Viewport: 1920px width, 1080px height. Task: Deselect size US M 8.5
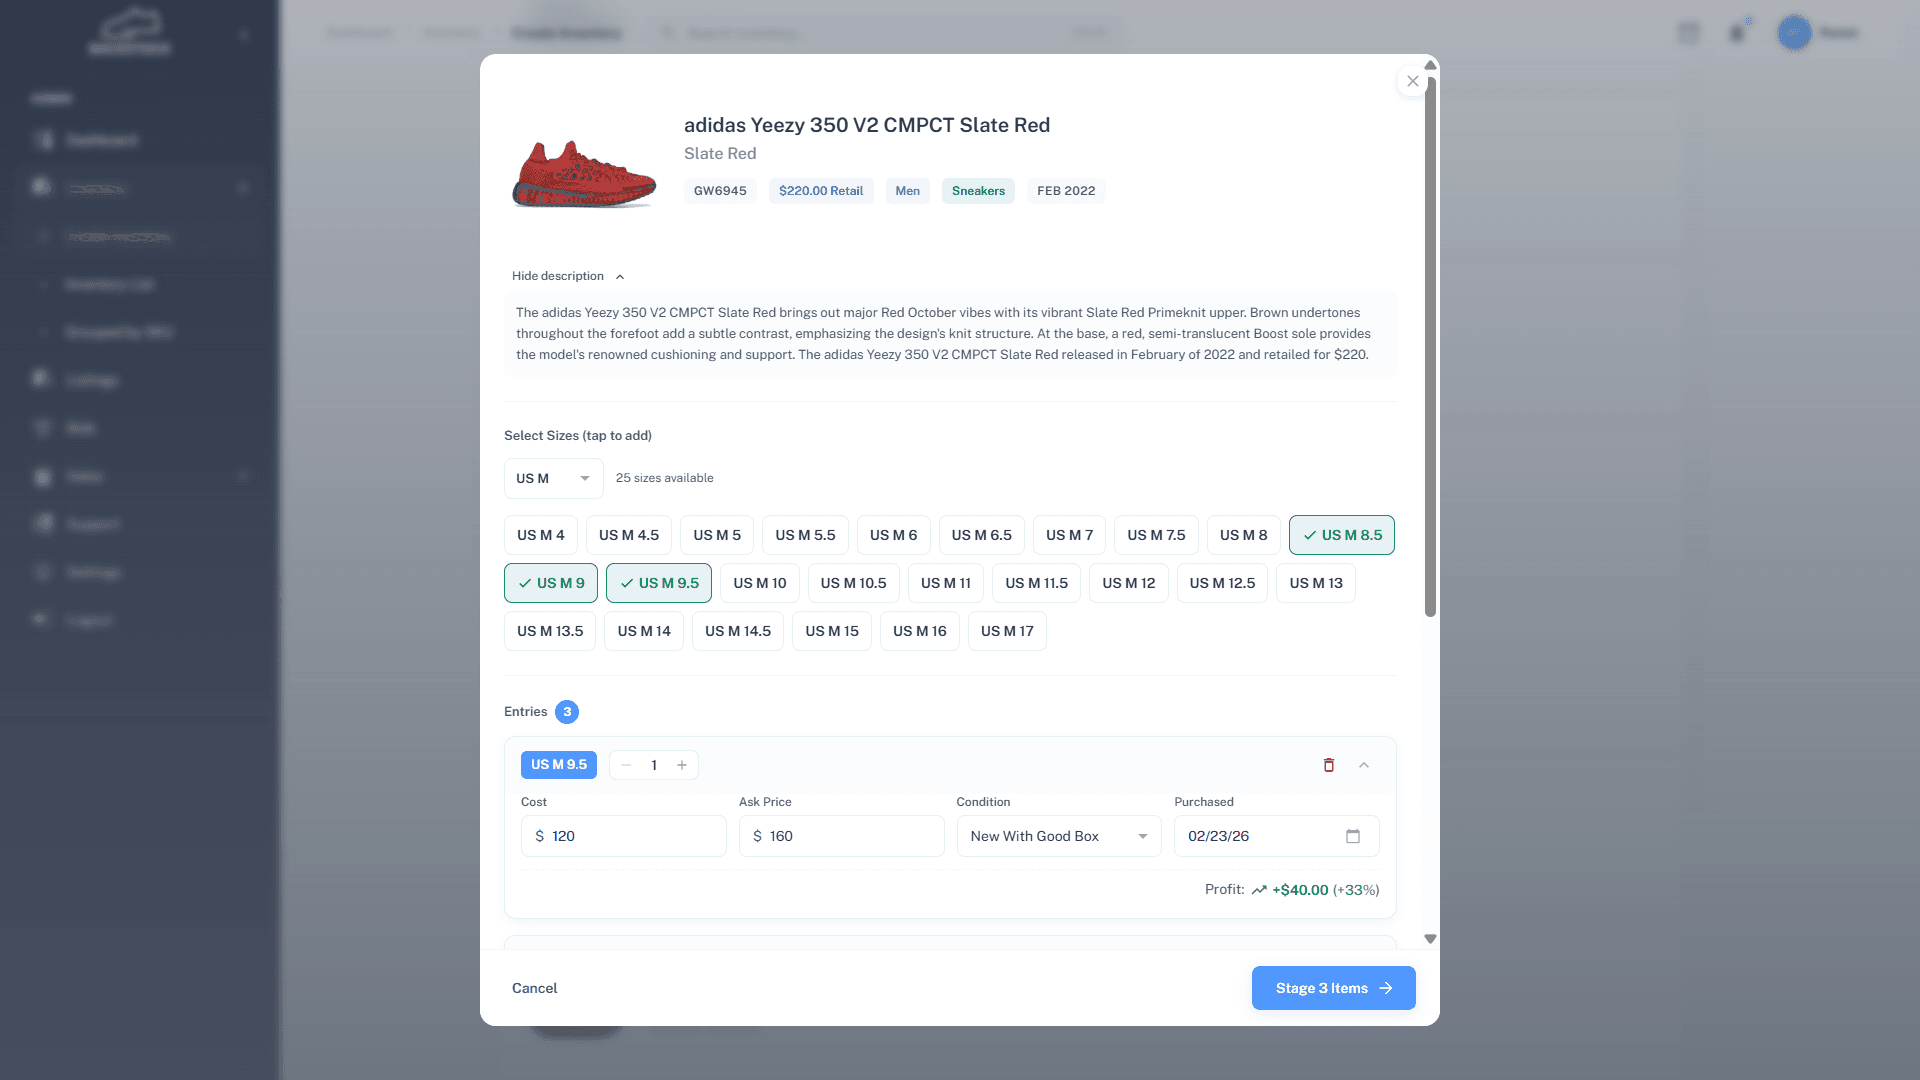click(x=1341, y=535)
